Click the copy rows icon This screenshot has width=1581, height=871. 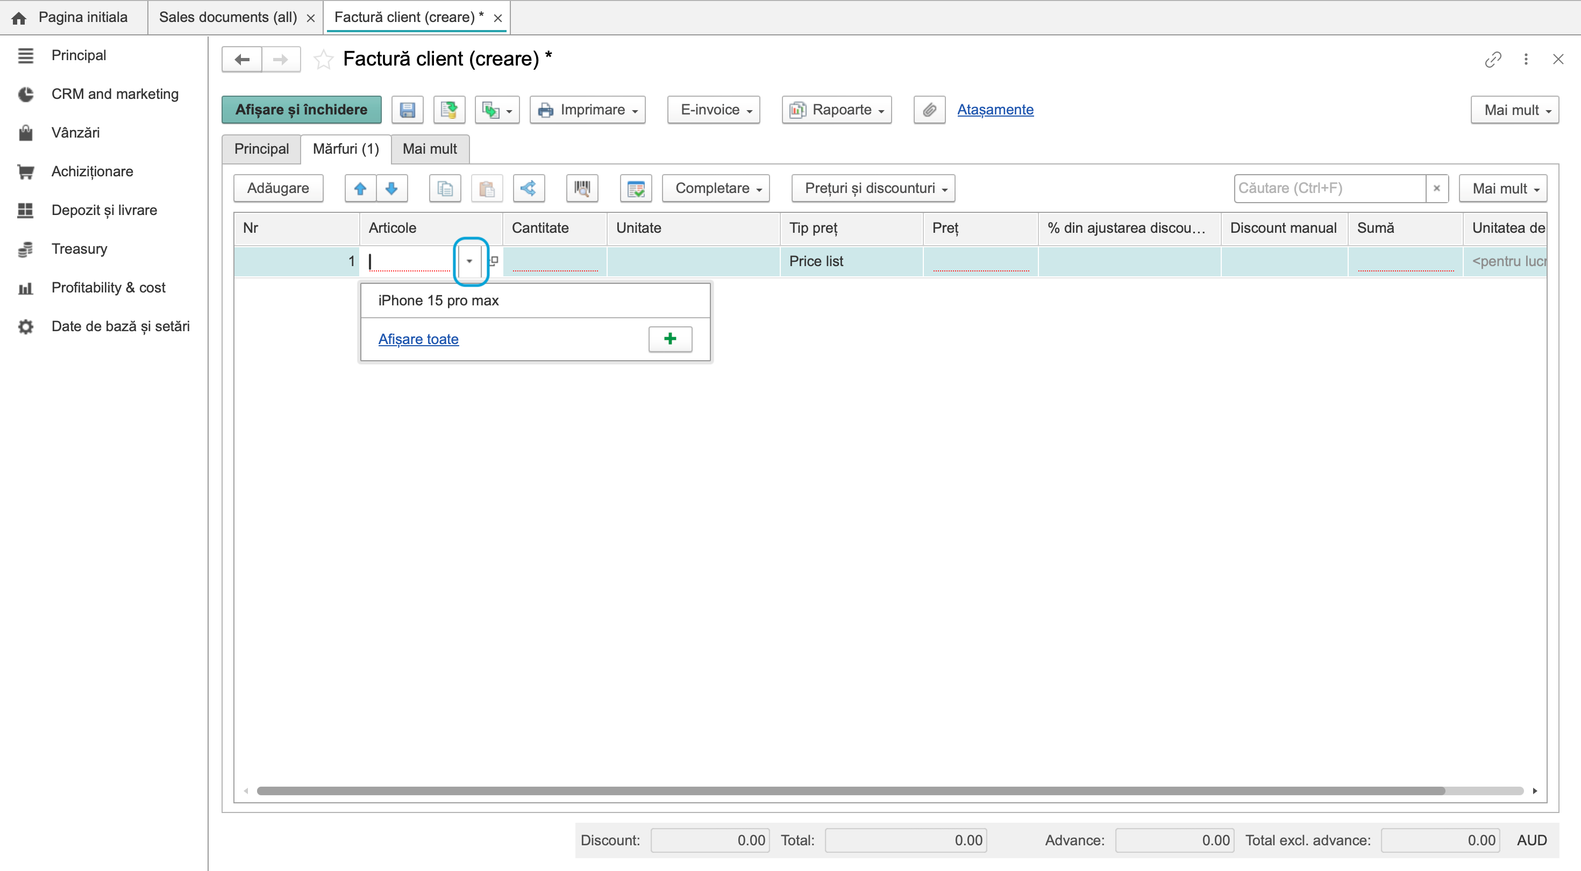(445, 188)
